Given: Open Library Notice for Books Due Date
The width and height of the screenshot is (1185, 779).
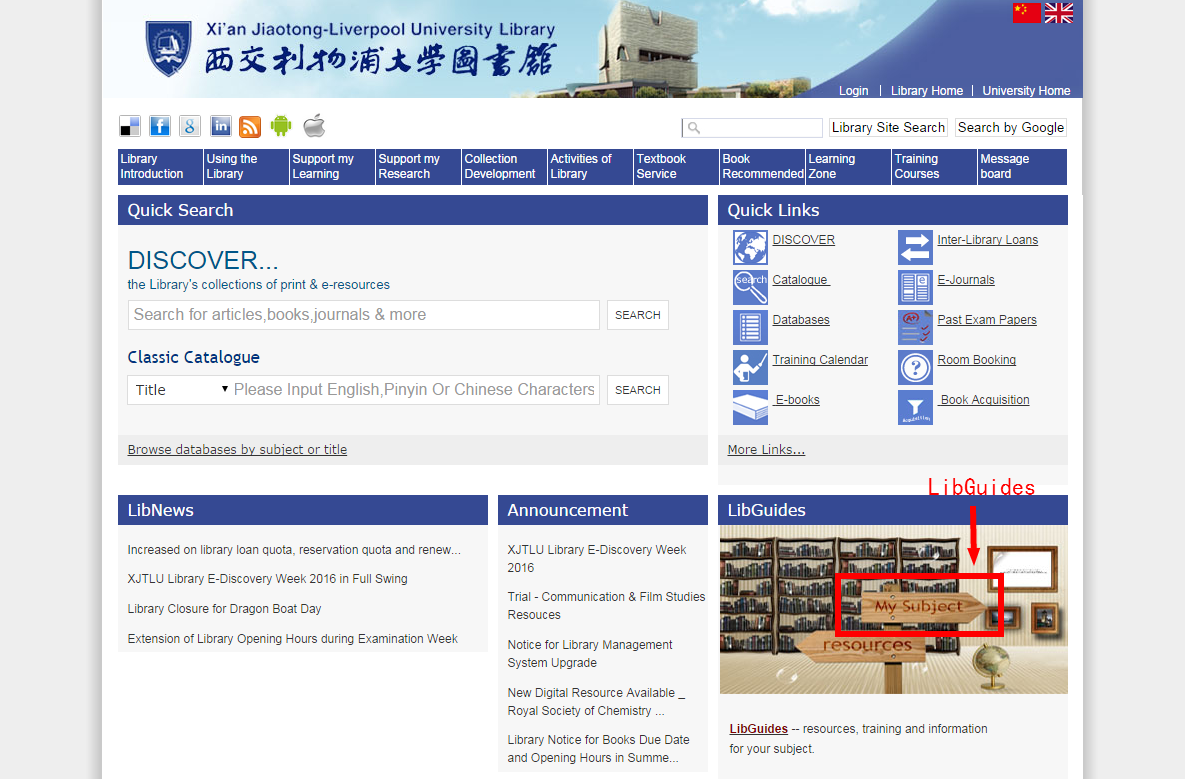Looking at the screenshot, I should pos(599,749).
